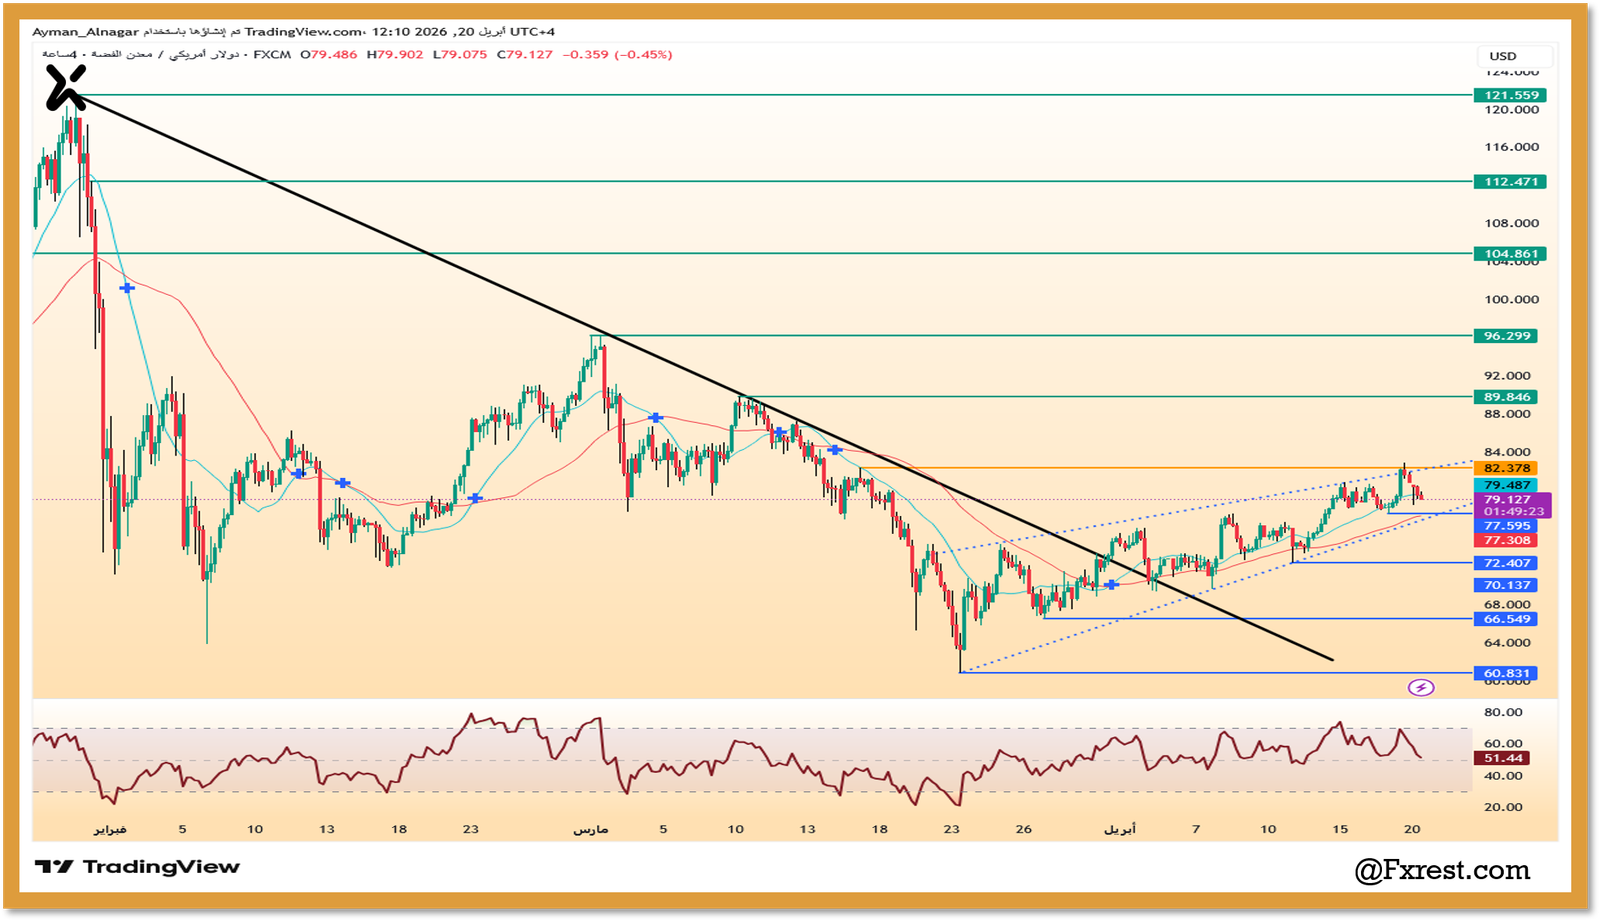
Task: Click the purple lightning quick-trade icon
Action: [1421, 687]
